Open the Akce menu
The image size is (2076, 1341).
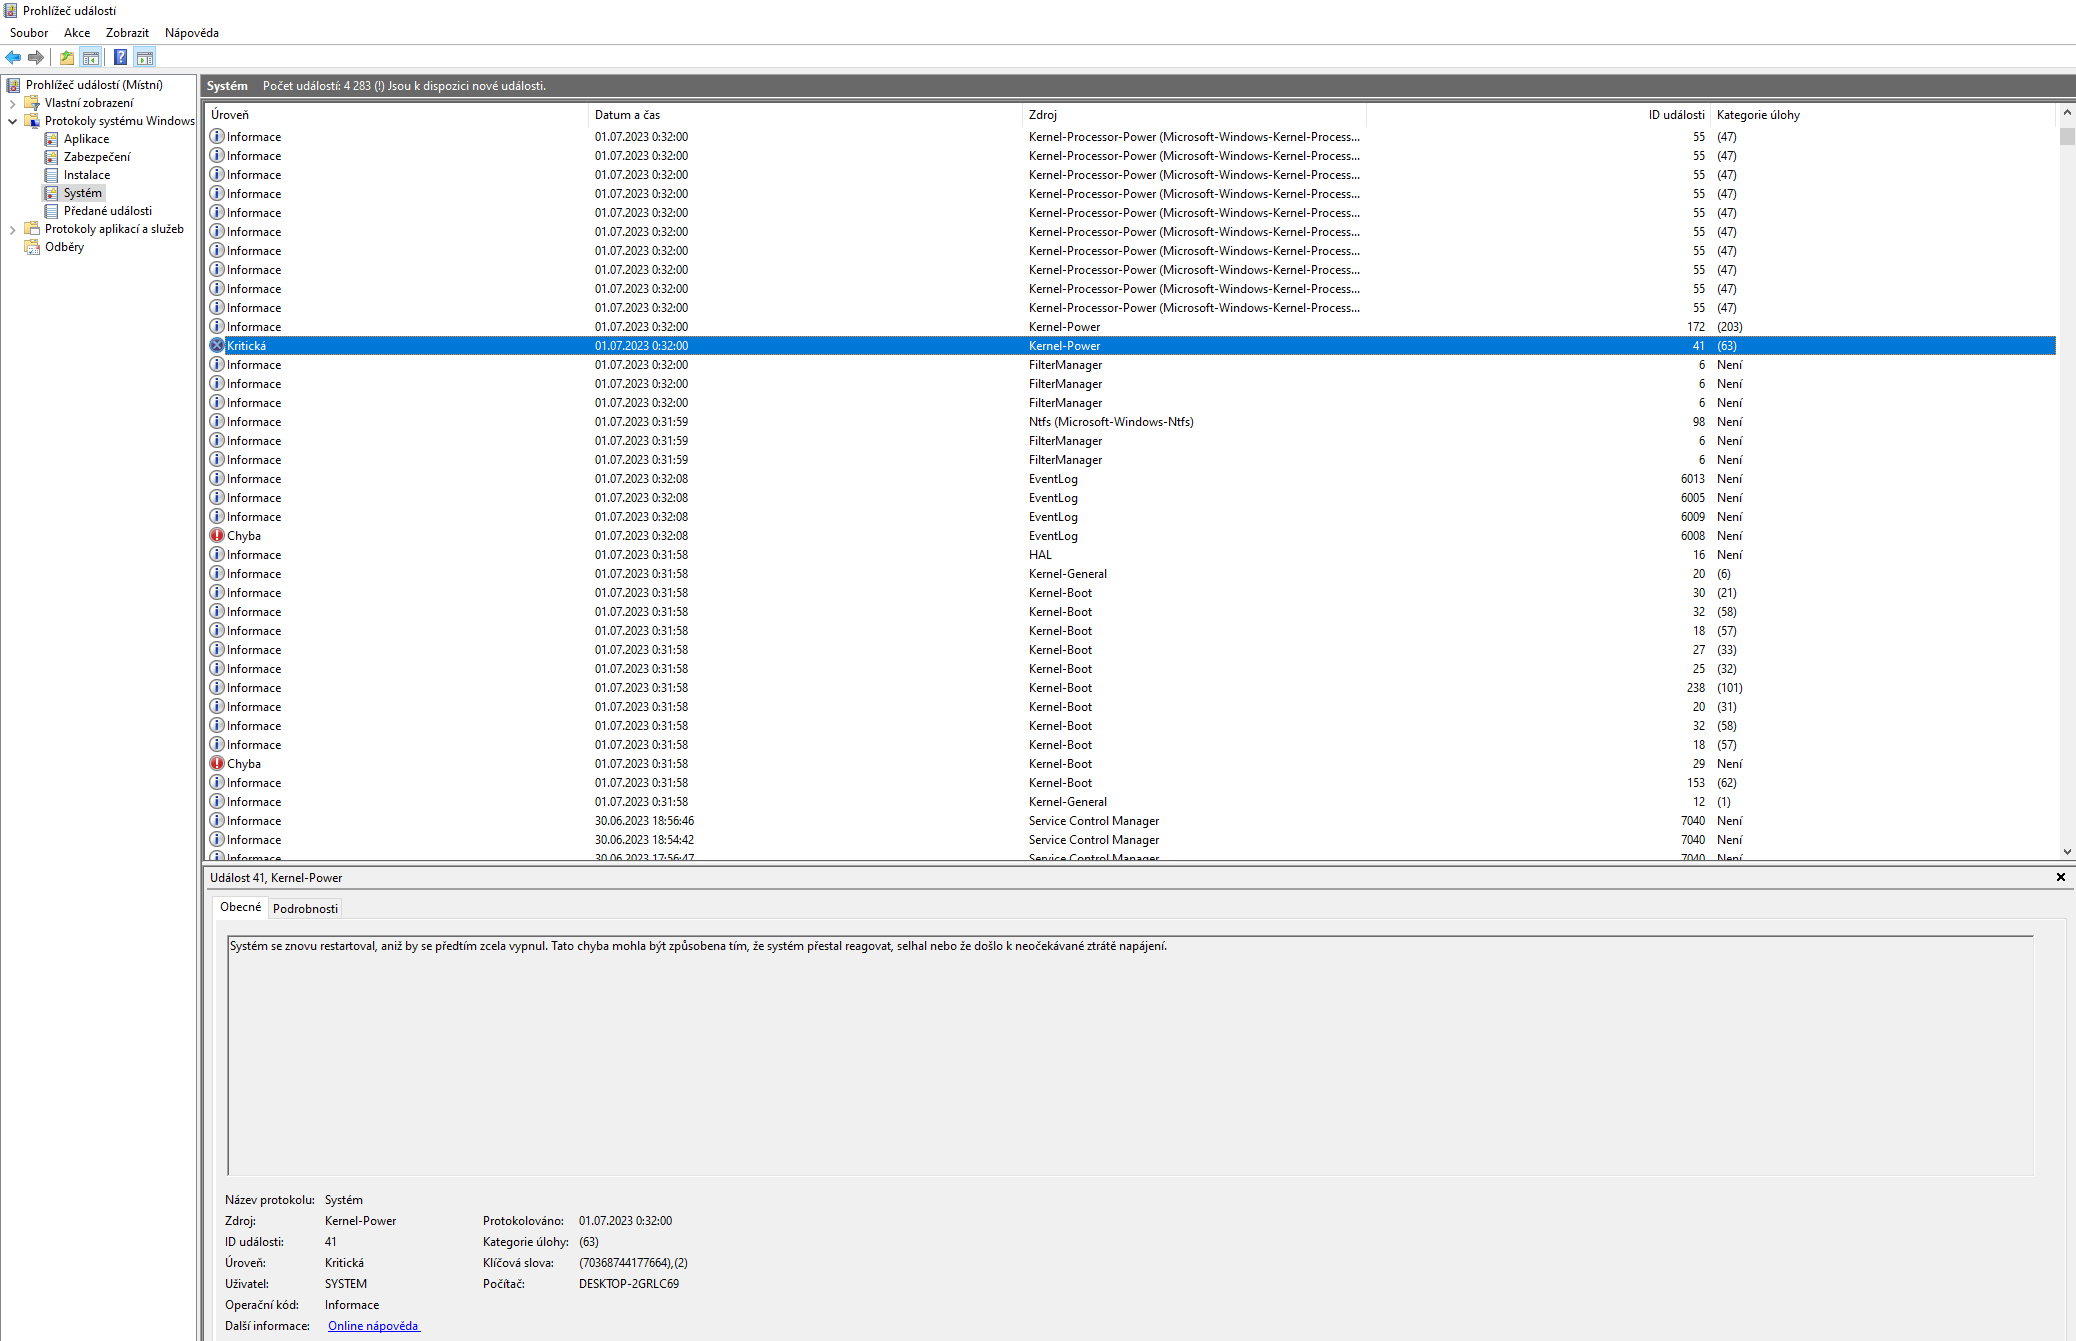[x=77, y=33]
